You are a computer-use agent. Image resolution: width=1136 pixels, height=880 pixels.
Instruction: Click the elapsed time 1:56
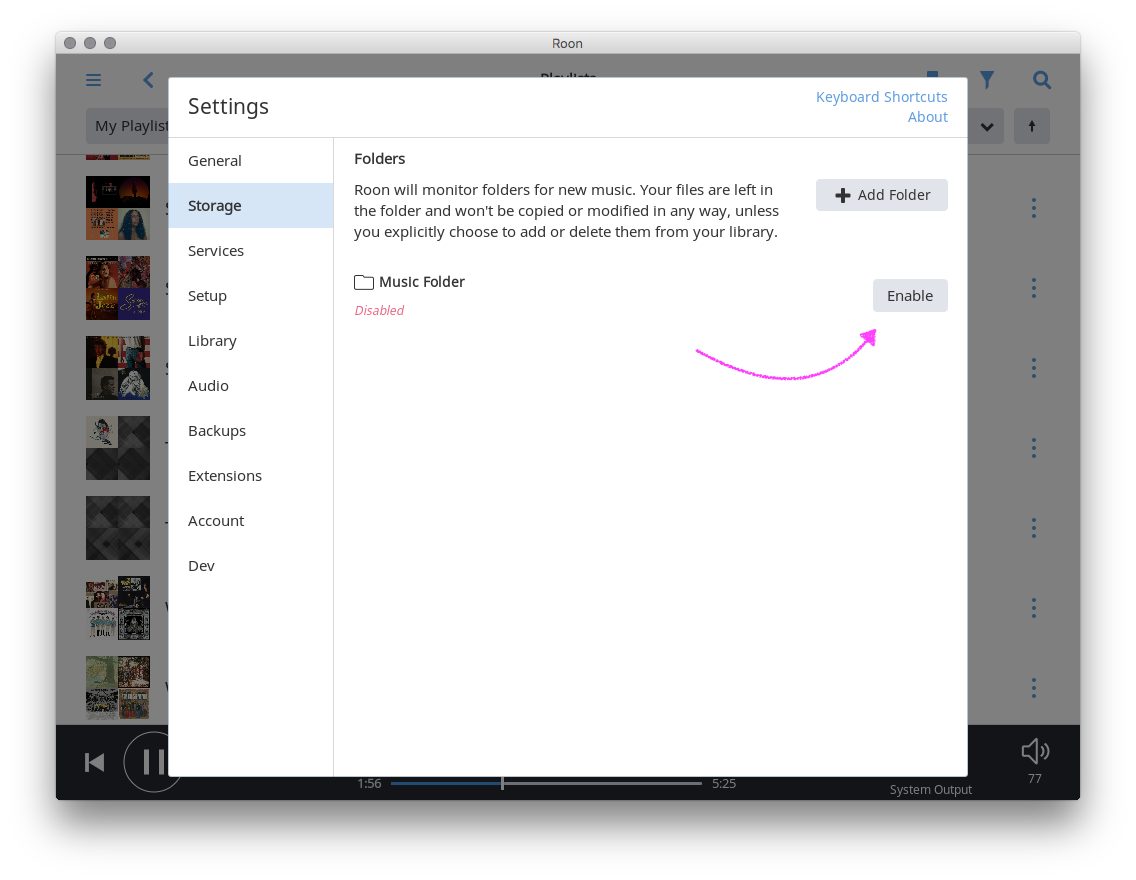click(x=369, y=783)
